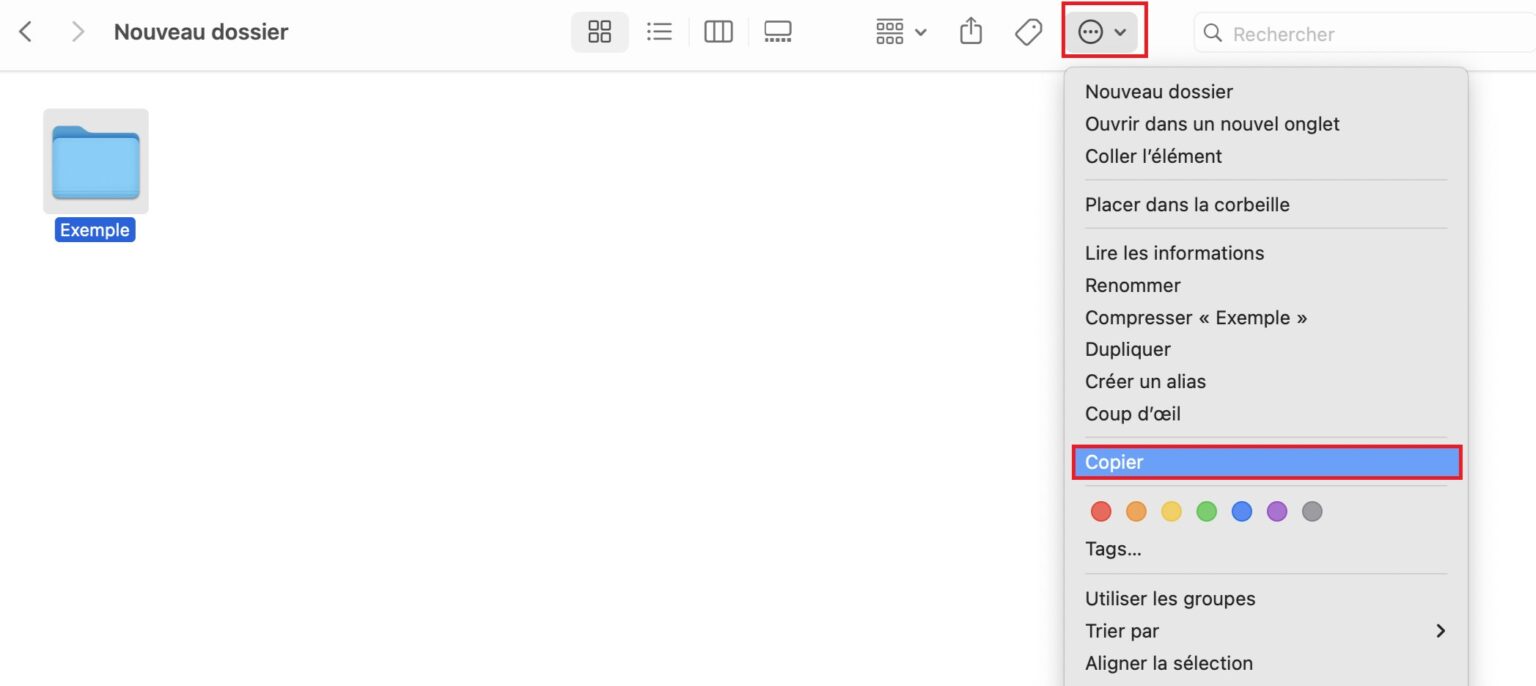
Task: Switch to column view layout
Action: click(x=718, y=31)
